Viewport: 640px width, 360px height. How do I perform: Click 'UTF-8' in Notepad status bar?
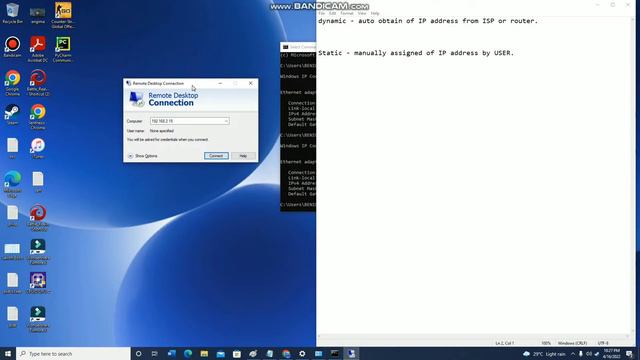[x=603, y=343]
